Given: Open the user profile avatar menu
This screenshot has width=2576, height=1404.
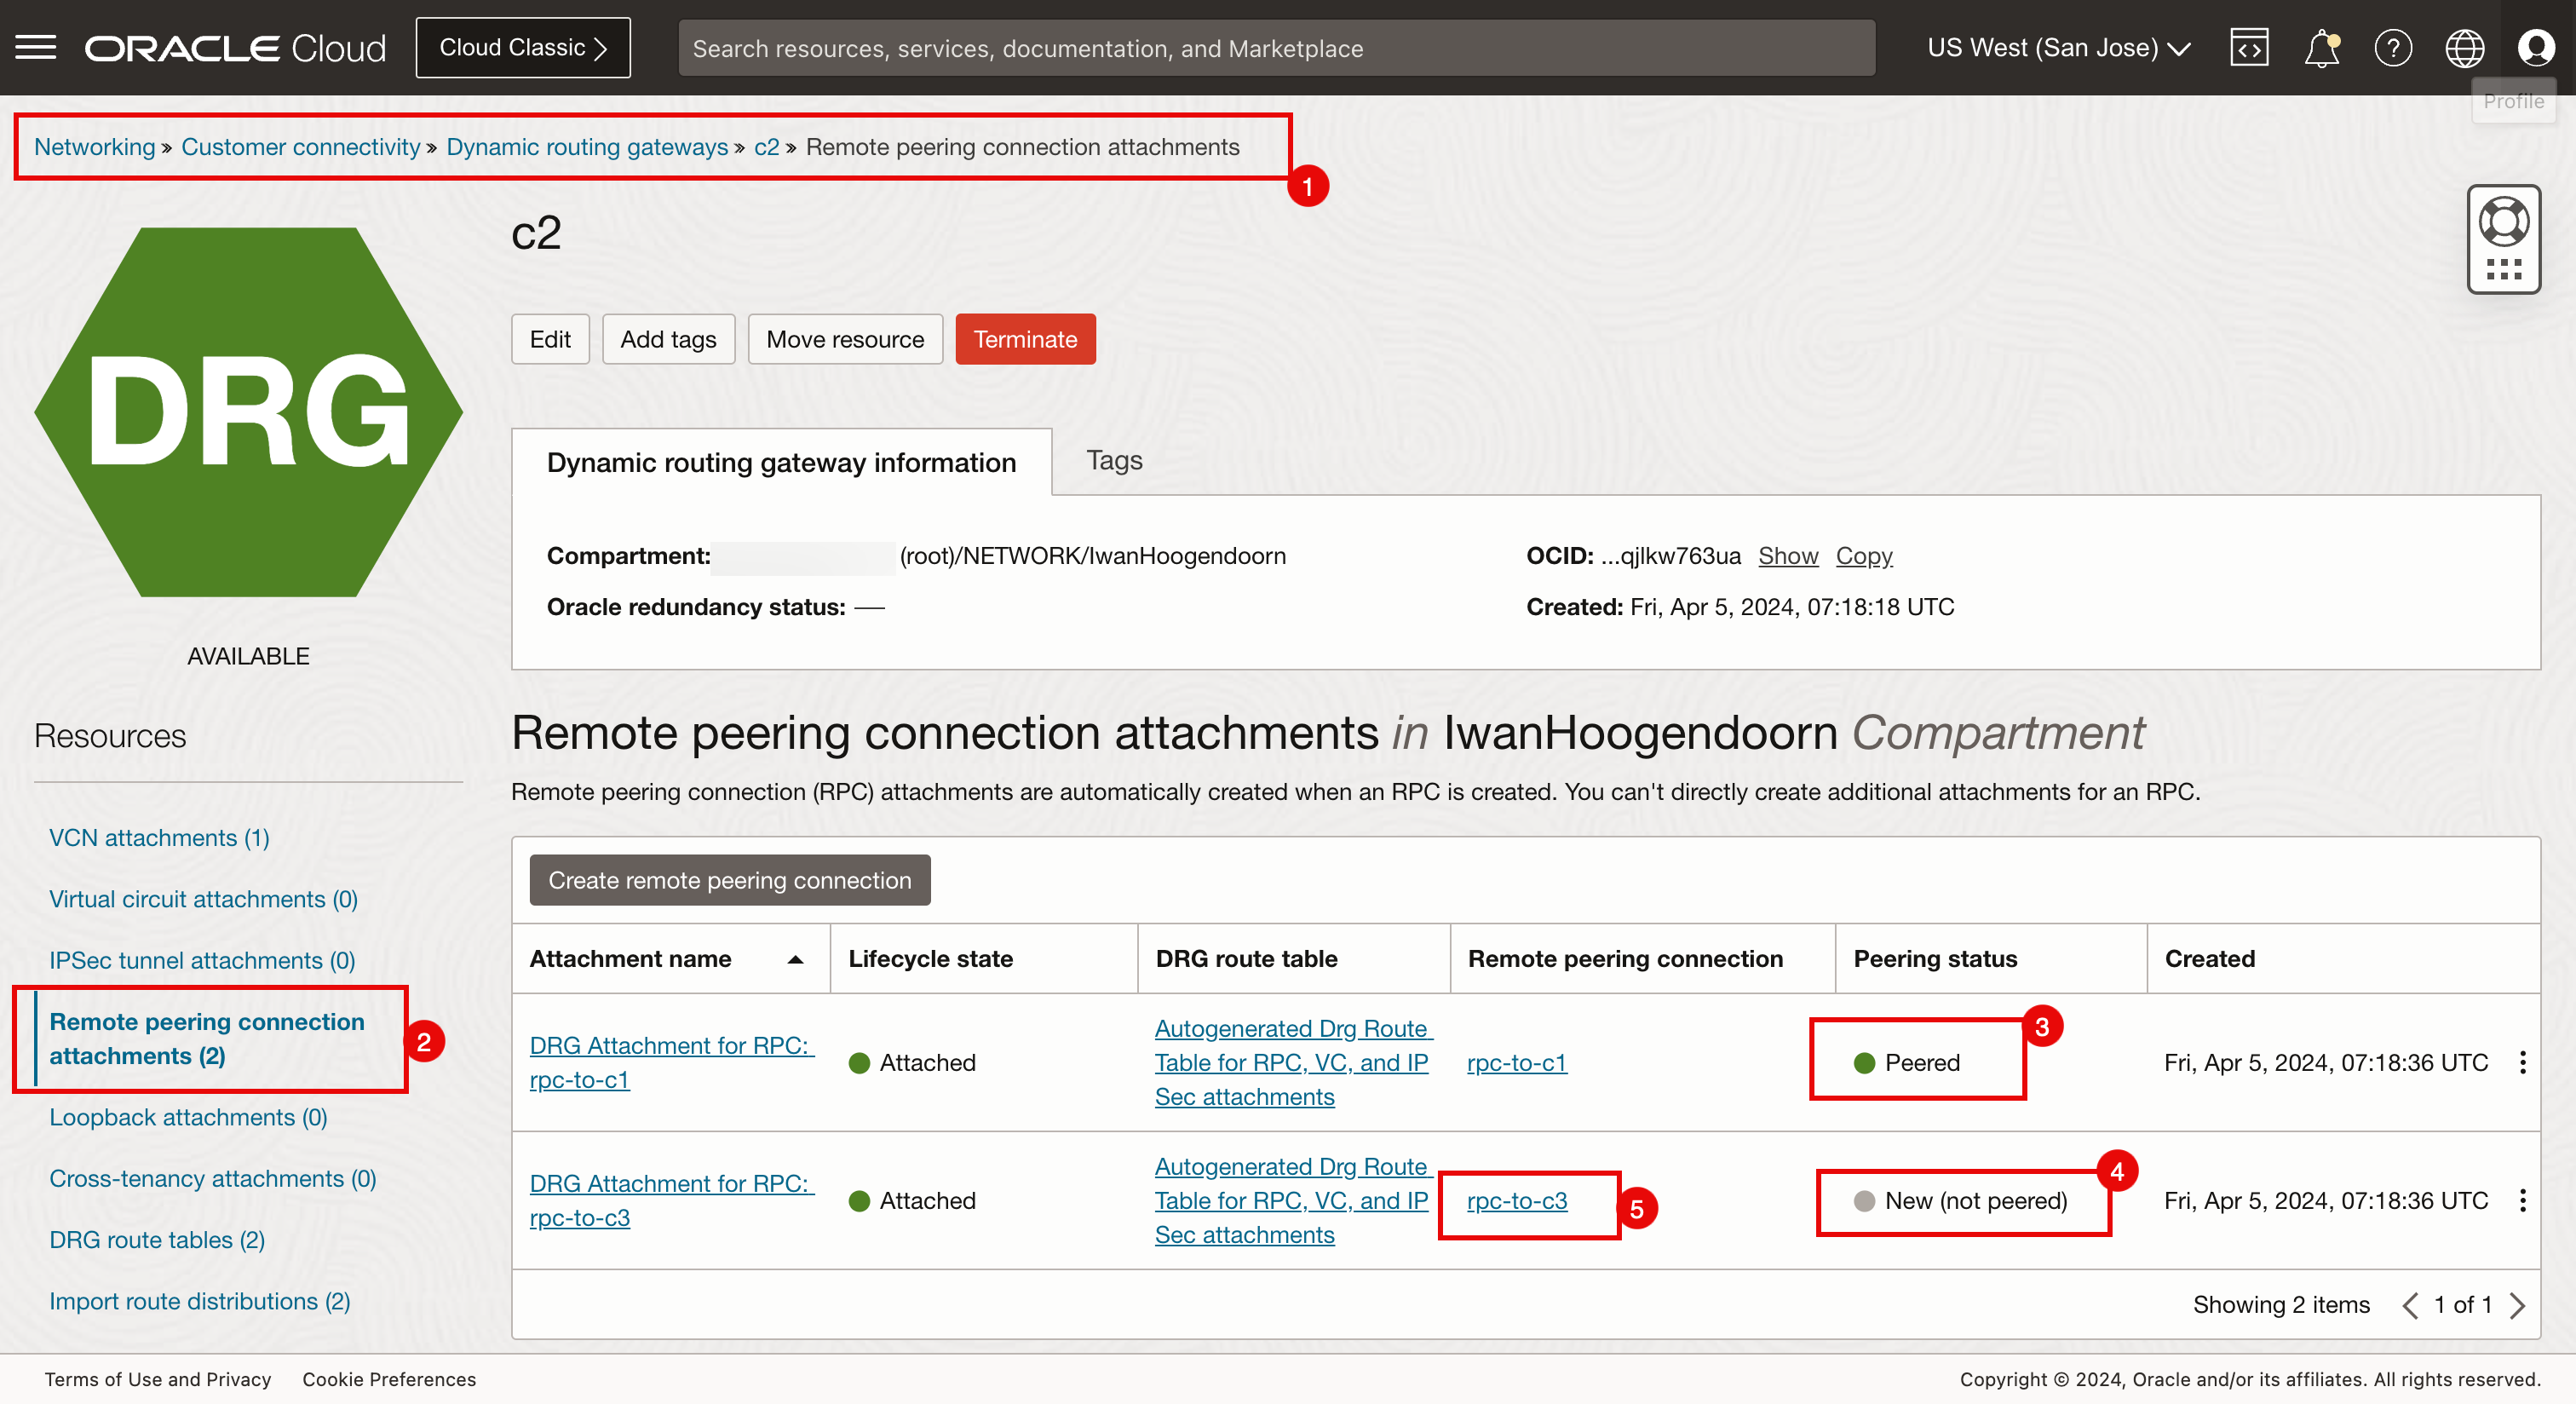Looking at the screenshot, I should click(x=2535, y=47).
